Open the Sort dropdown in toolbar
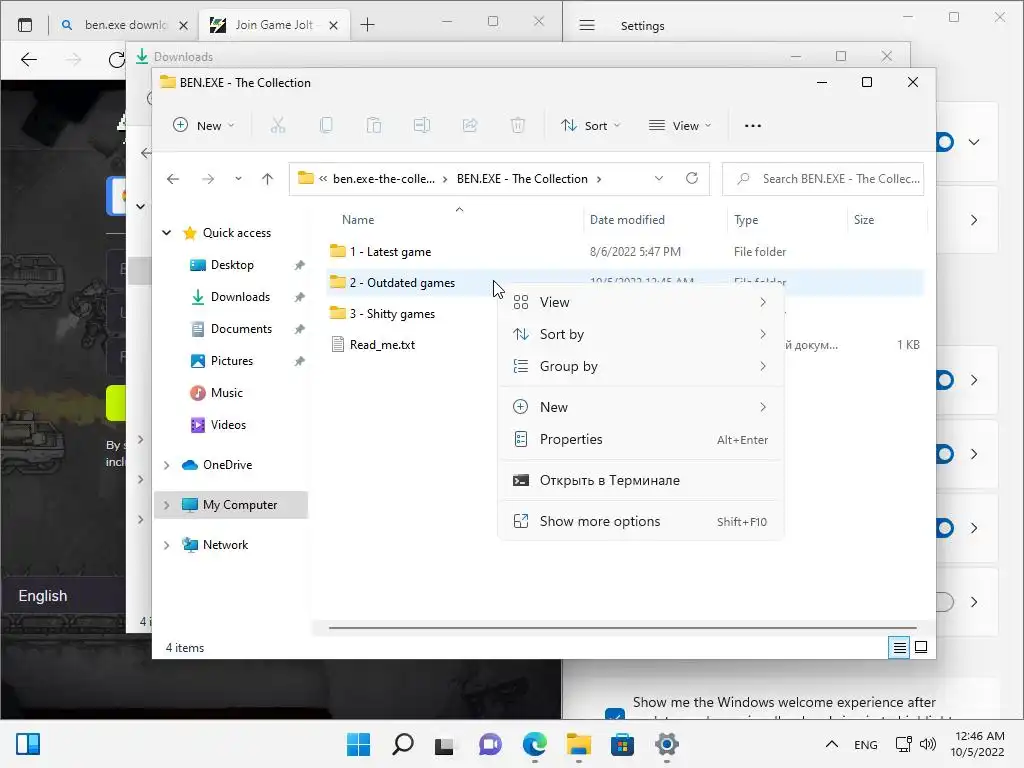This screenshot has height=768, width=1024. [x=590, y=125]
